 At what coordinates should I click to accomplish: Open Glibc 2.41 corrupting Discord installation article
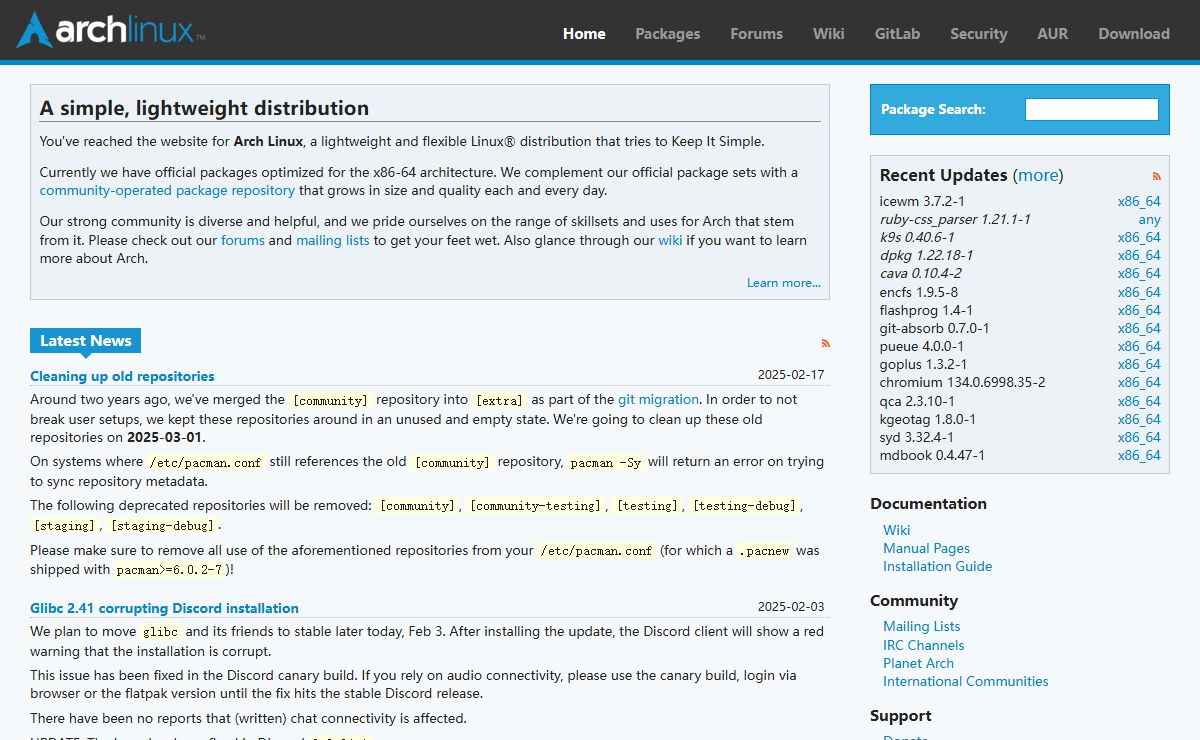pyautogui.click(x=164, y=608)
